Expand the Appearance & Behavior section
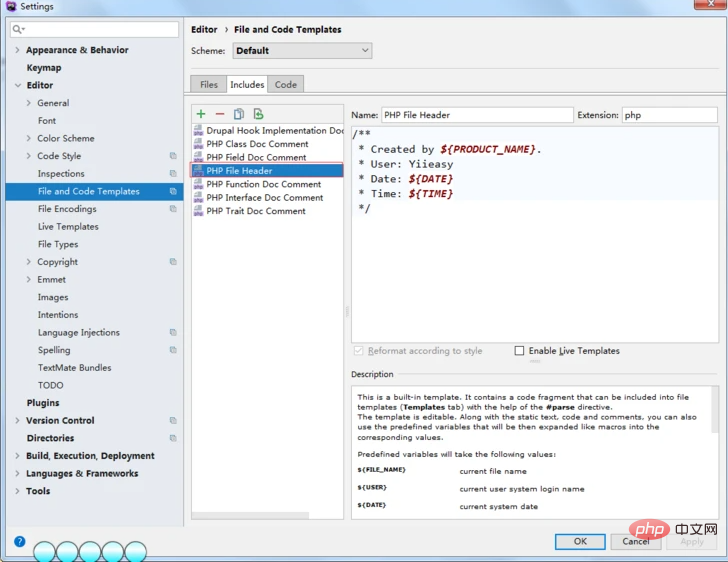Viewport: 728px width, 562px height. (x=17, y=50)
